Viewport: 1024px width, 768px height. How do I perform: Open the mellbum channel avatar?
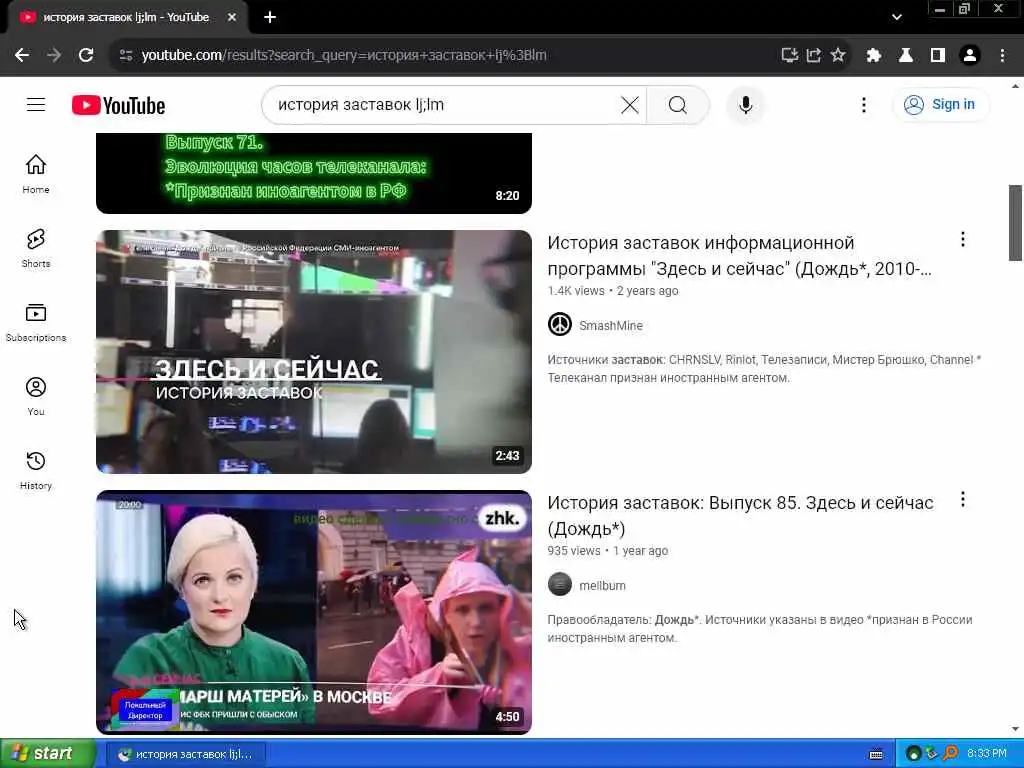point(560,584)
